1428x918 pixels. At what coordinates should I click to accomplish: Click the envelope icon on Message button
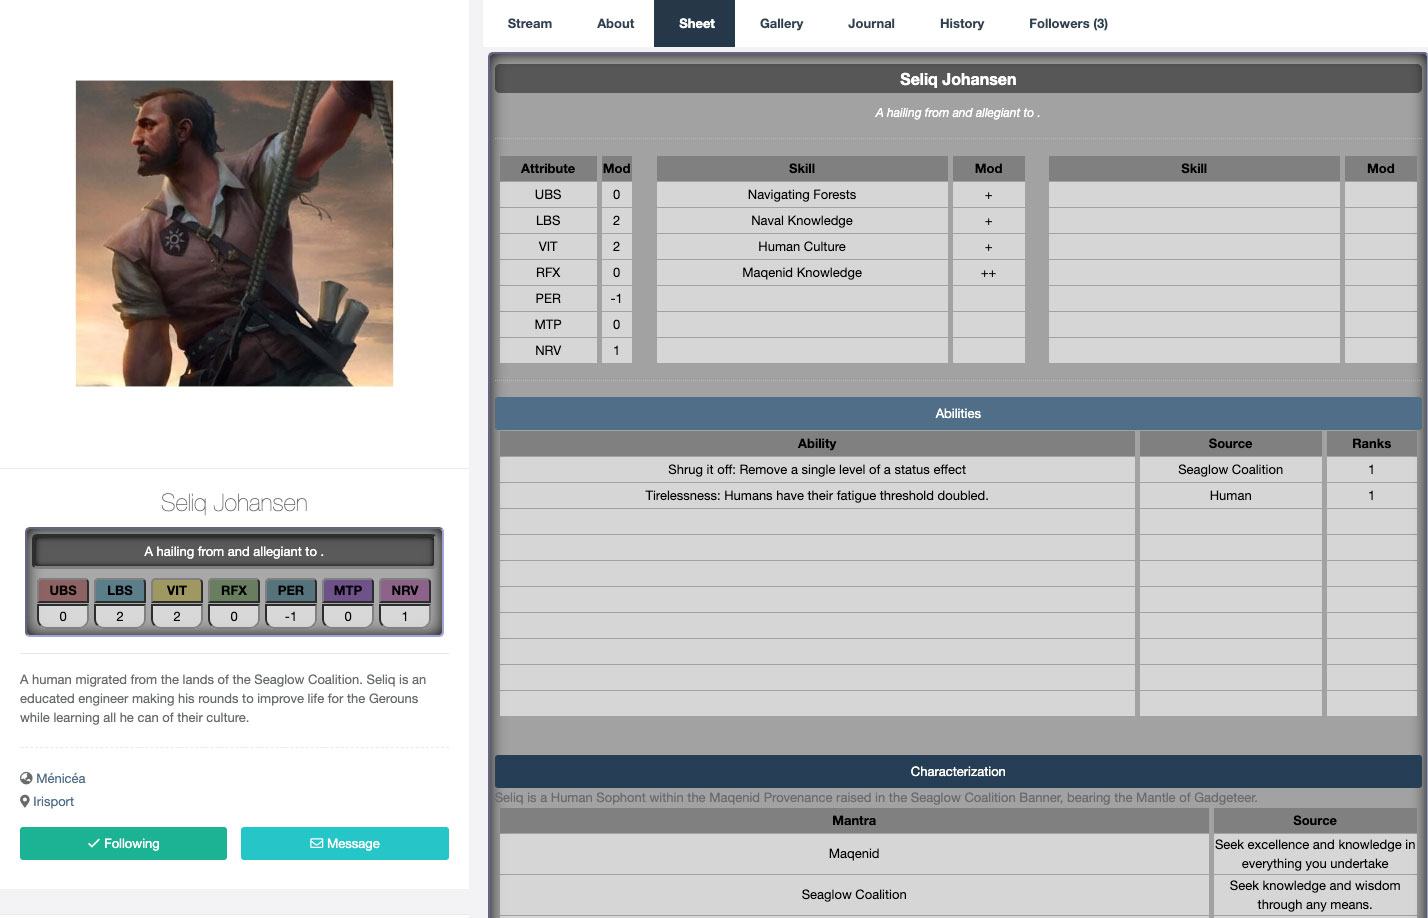tap(316, 843)
